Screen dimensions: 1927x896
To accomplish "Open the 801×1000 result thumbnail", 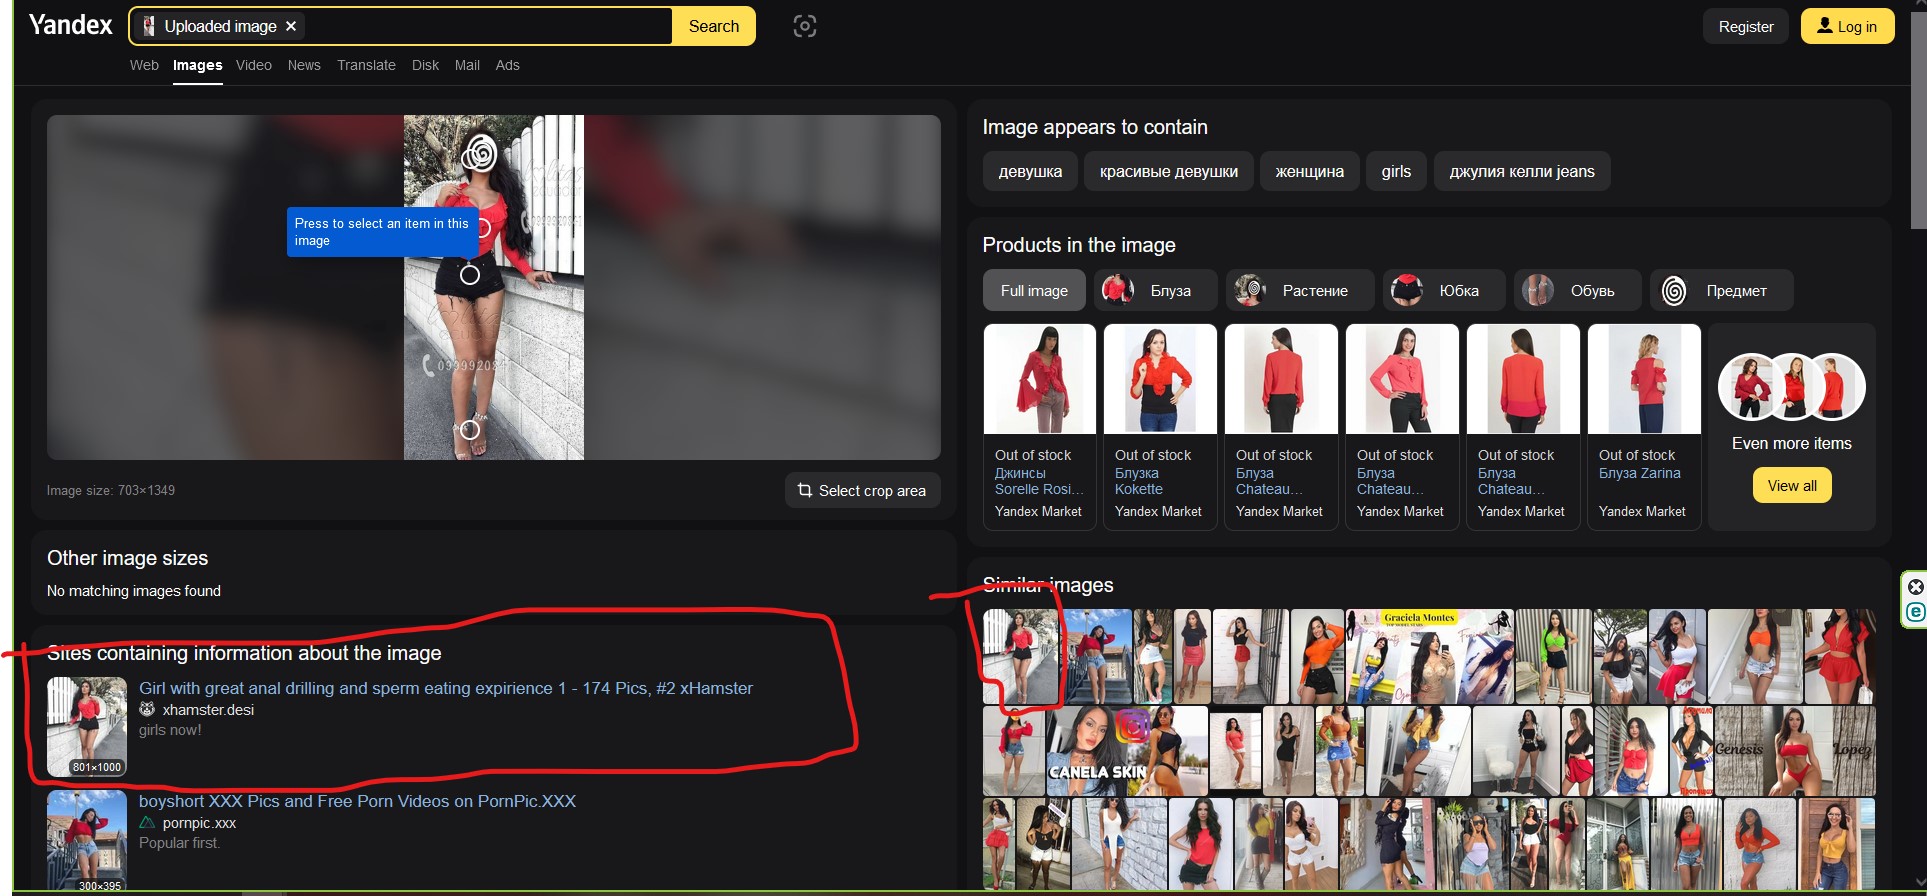I will [x=87, y=727].
